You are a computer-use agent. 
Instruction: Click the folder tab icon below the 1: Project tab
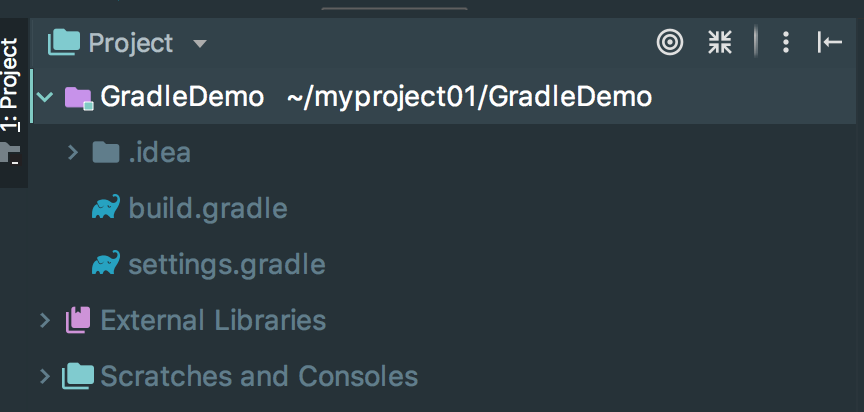point(10,153)
